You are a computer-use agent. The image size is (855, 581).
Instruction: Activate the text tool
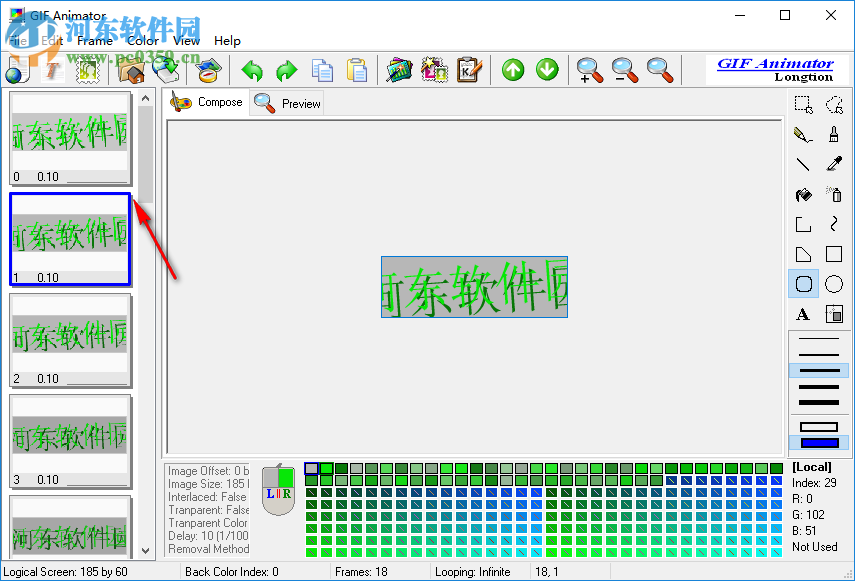(803, 314)
